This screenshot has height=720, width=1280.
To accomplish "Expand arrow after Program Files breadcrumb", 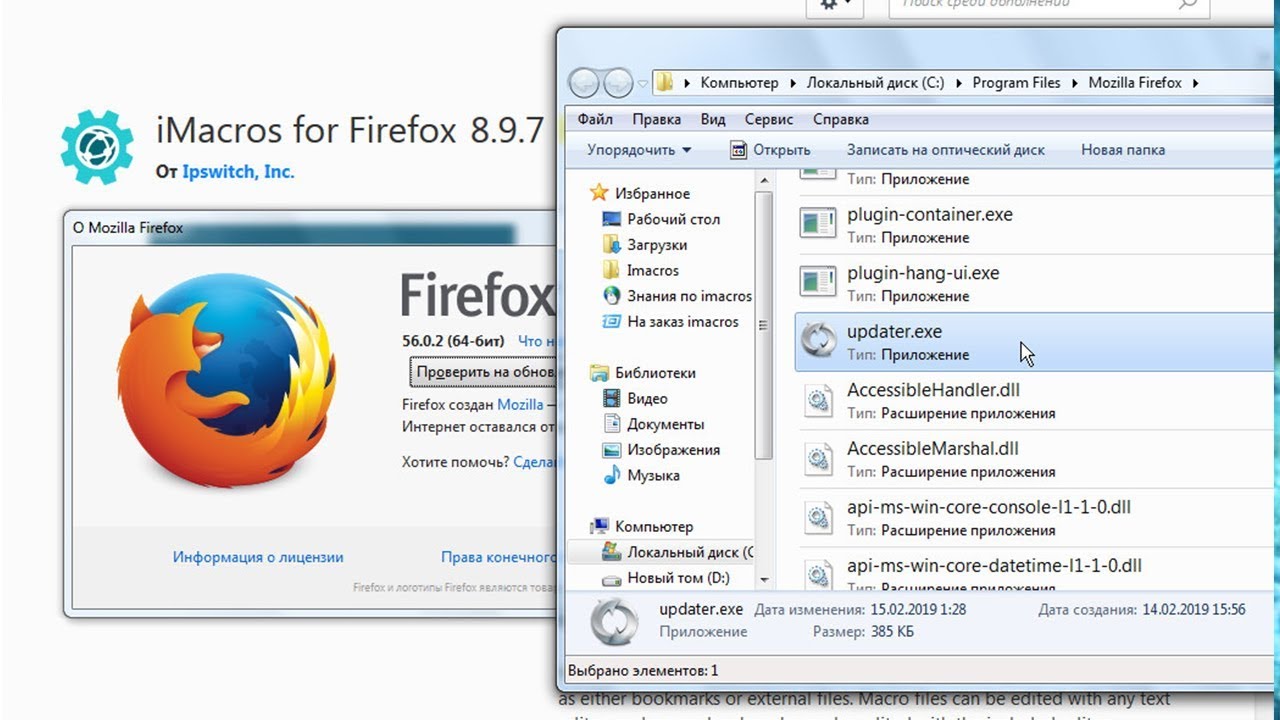I will click(x=1073, y=83).
